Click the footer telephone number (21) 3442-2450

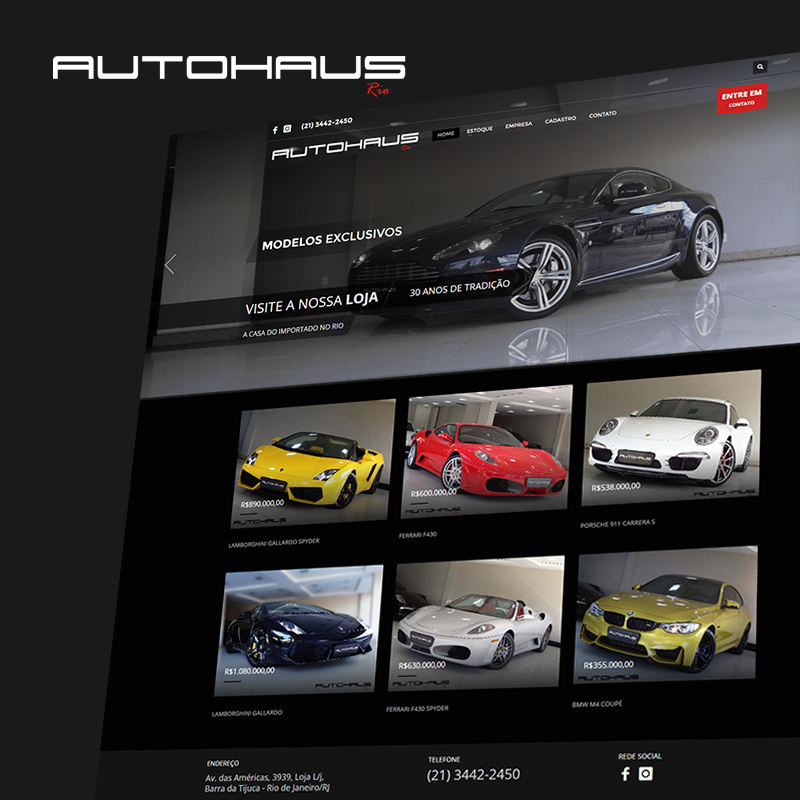pyautogui.click(x=473, y=774)
